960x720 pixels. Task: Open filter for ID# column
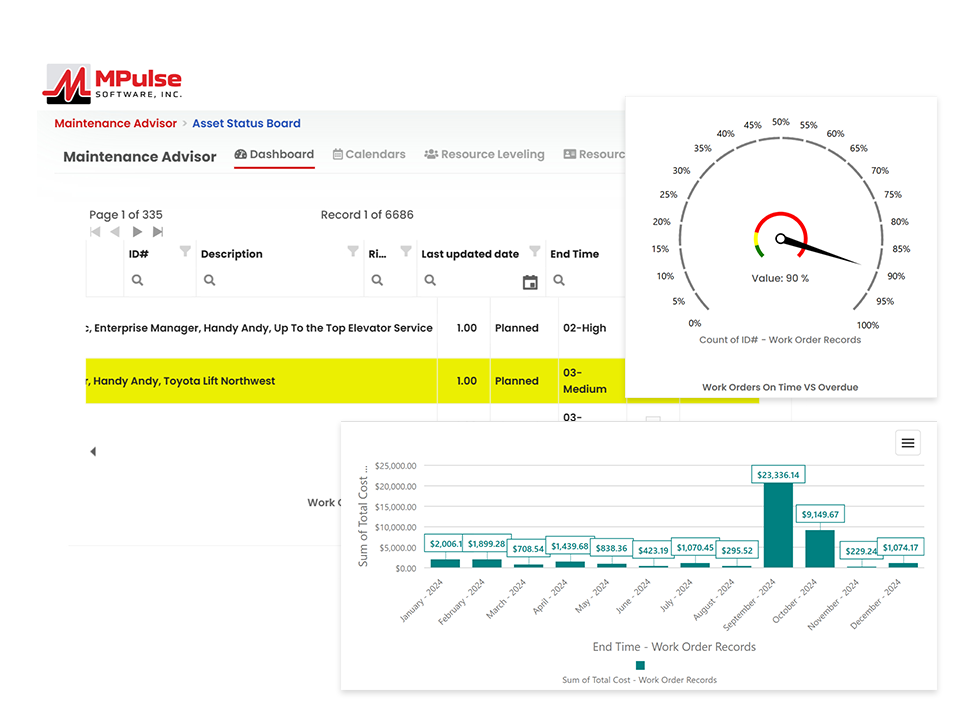coord(185,251)
